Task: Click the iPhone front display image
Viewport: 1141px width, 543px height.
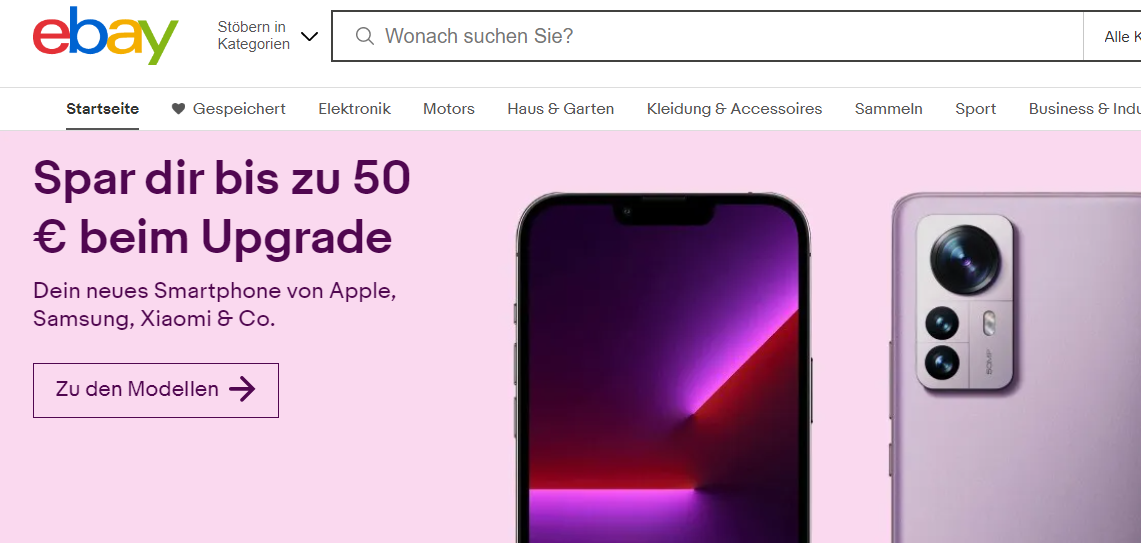Action: click(x=663, y=368)
